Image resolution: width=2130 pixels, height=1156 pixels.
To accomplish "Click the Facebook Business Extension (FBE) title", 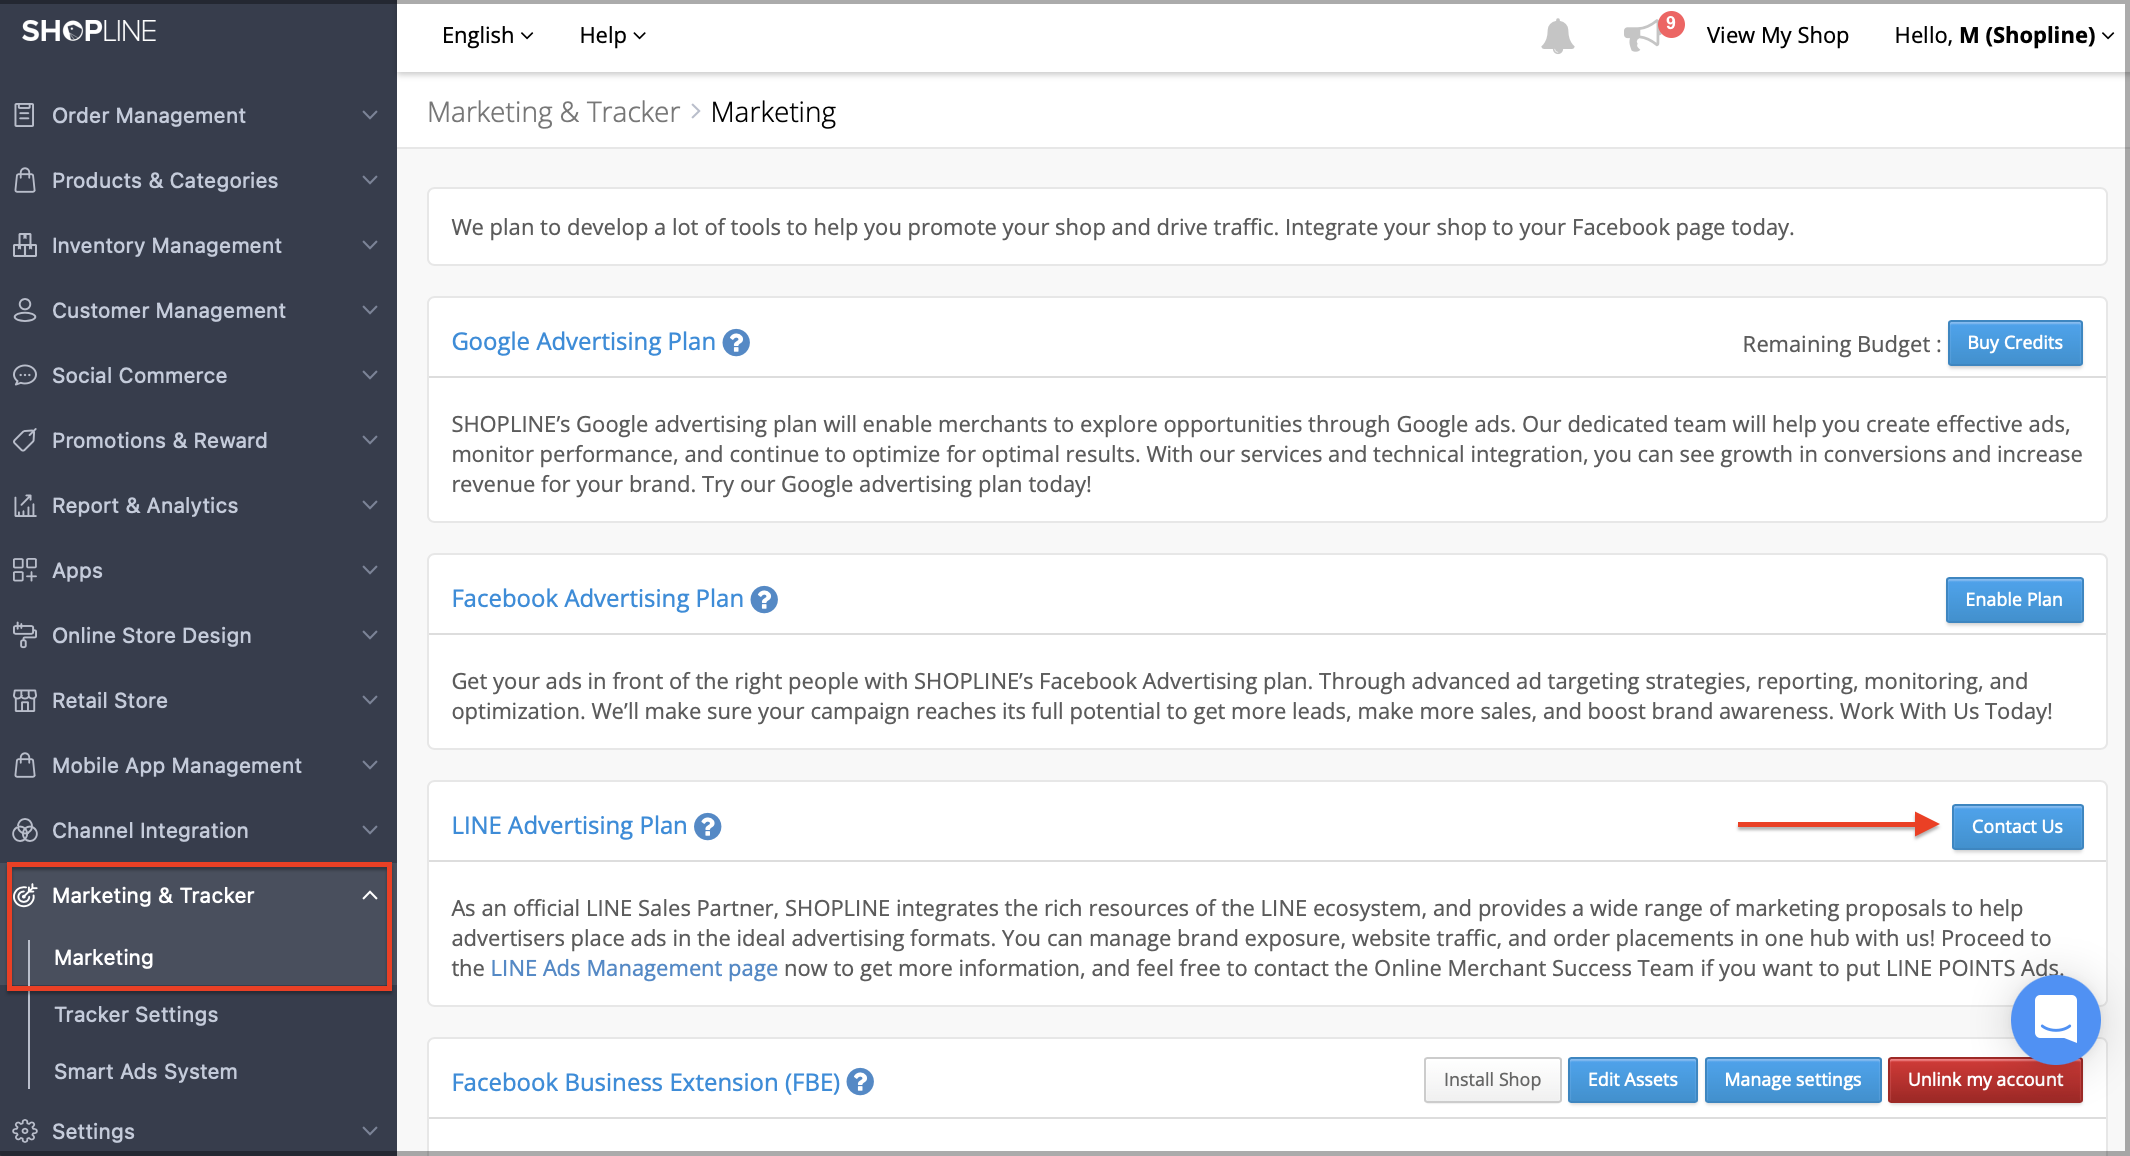I will pyautogui.click(x=645, y=1082).
